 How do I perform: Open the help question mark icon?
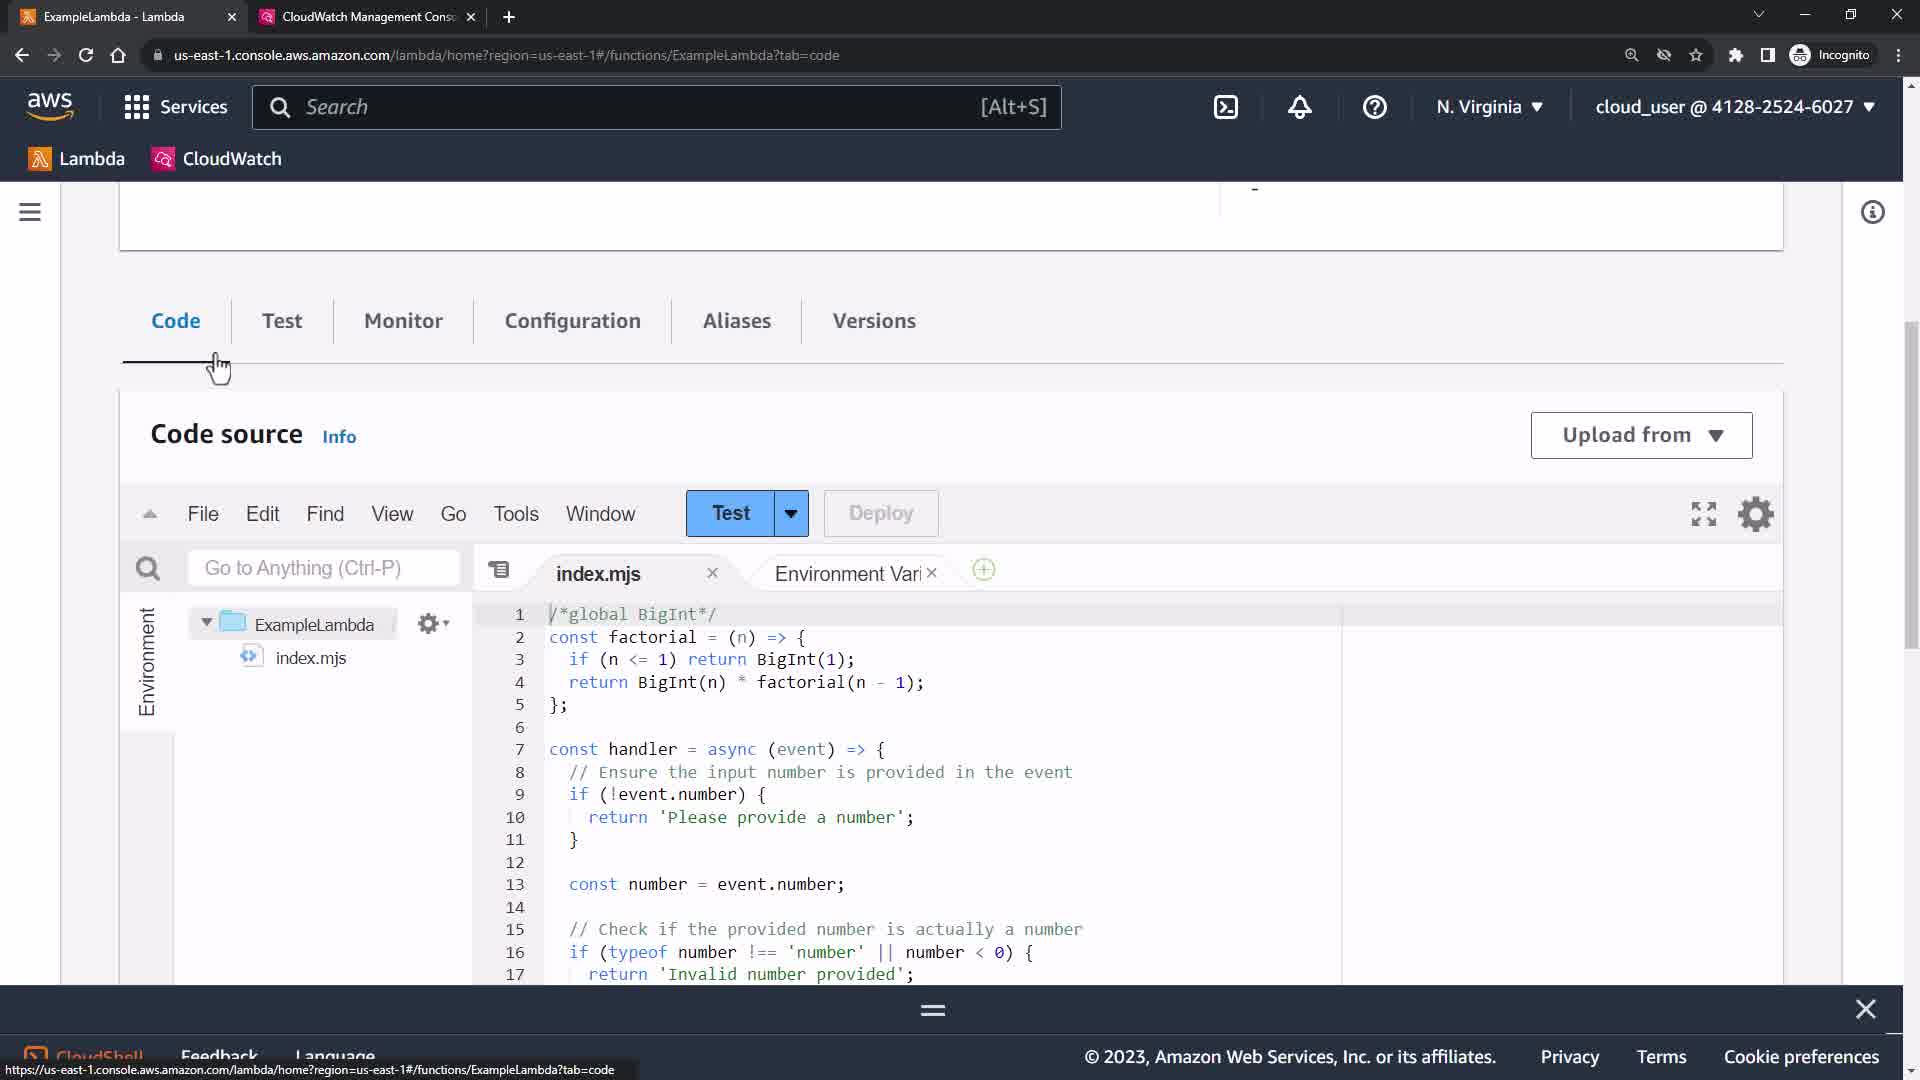(1374, 107)
